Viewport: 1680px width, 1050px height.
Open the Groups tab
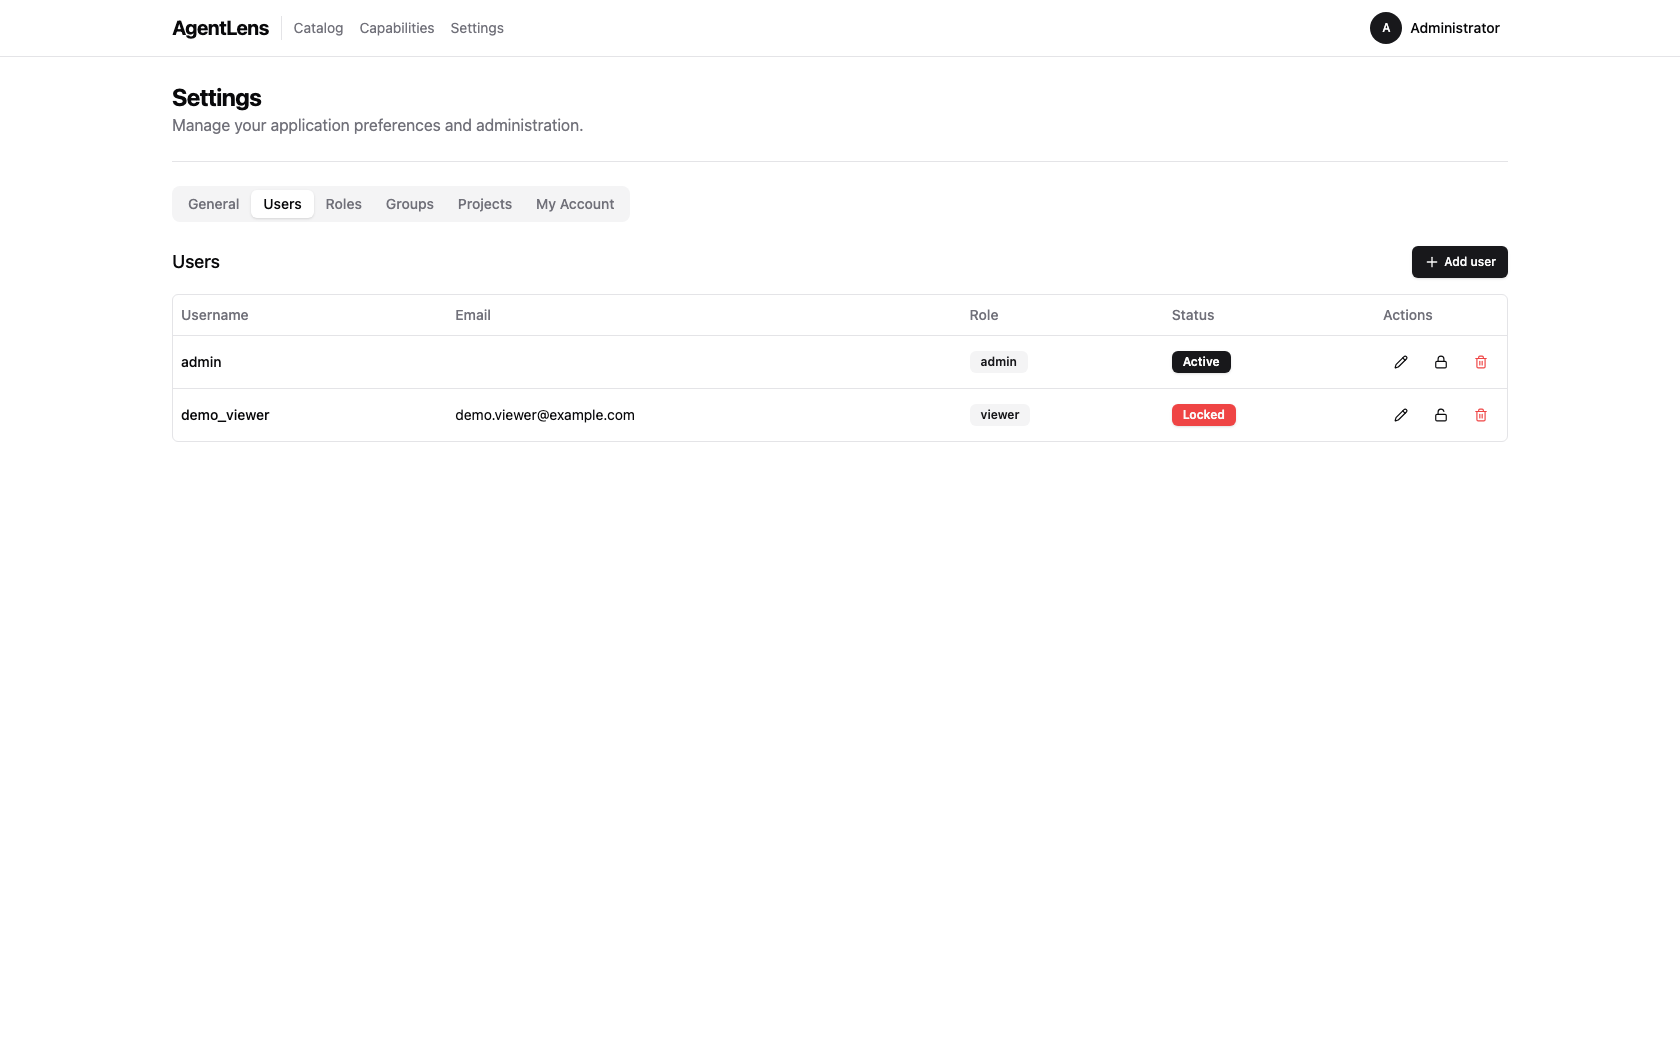pos(409,204)
